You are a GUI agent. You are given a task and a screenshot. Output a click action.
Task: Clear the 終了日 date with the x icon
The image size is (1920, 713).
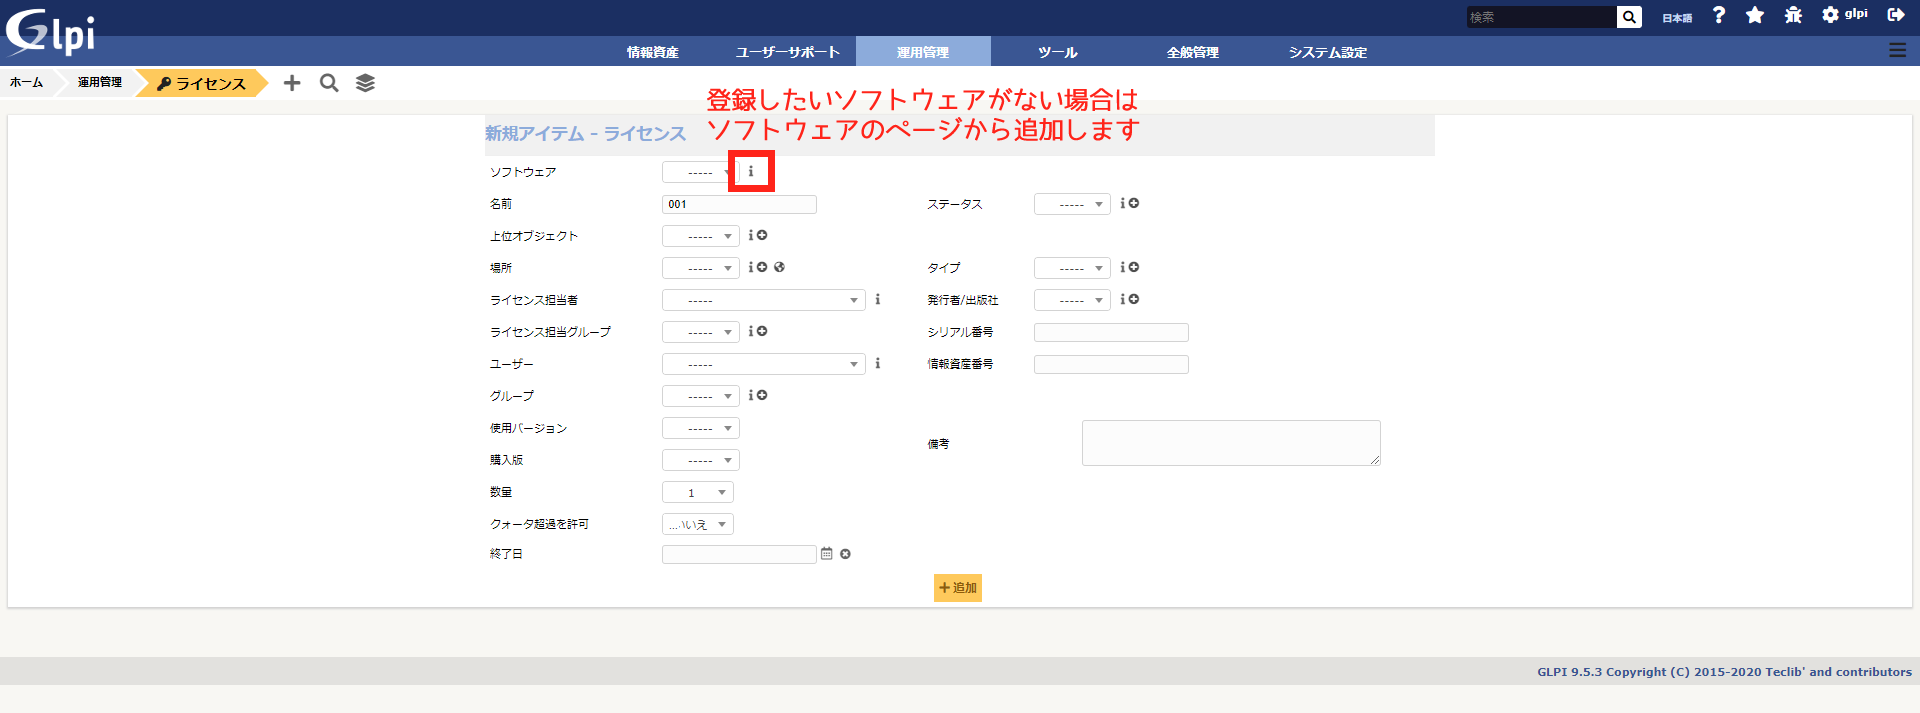845,554
